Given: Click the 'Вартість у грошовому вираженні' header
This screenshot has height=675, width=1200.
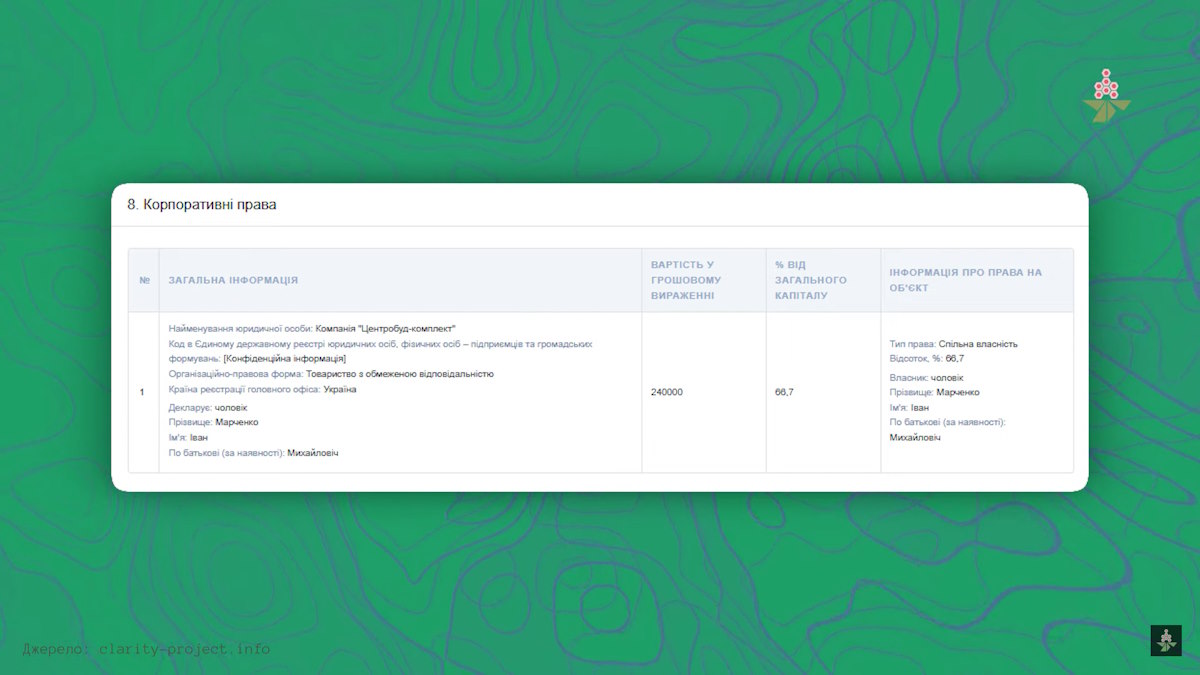Looking at the screenshot, I should point(686,280).
